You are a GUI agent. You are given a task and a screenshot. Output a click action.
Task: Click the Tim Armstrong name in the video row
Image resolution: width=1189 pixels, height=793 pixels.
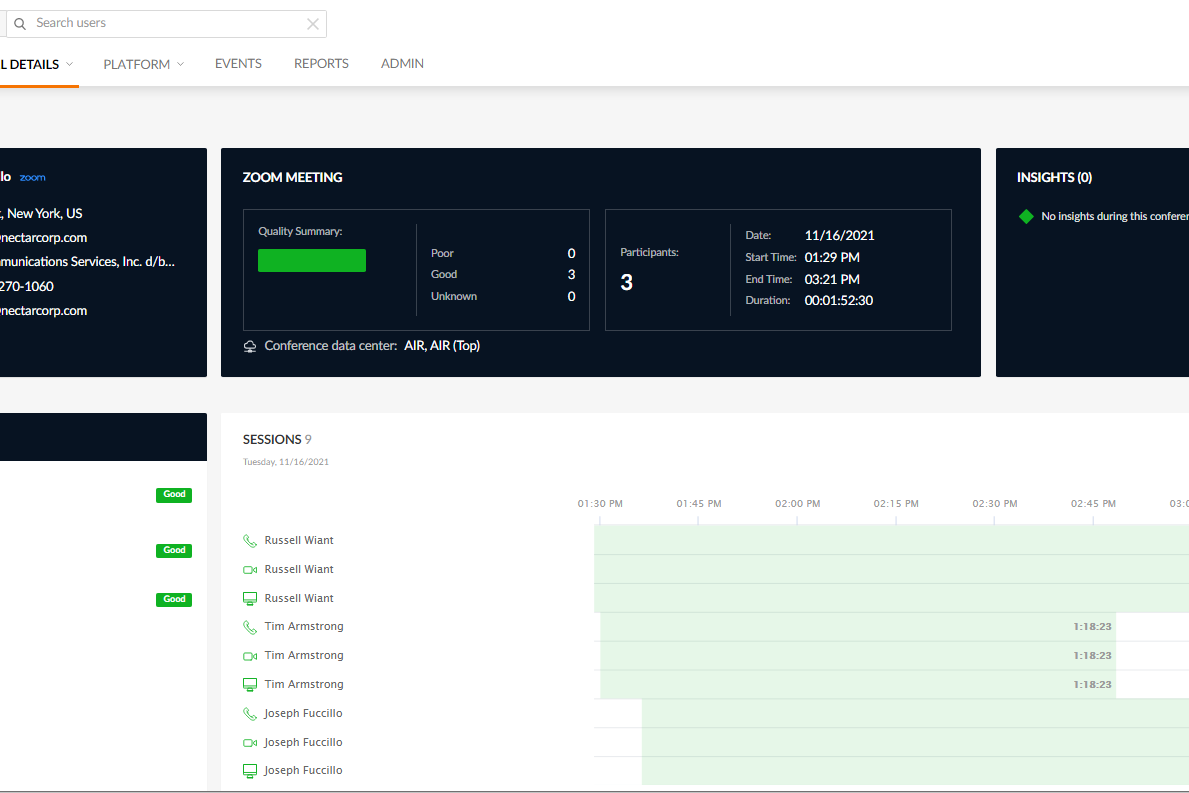(304, 655)
